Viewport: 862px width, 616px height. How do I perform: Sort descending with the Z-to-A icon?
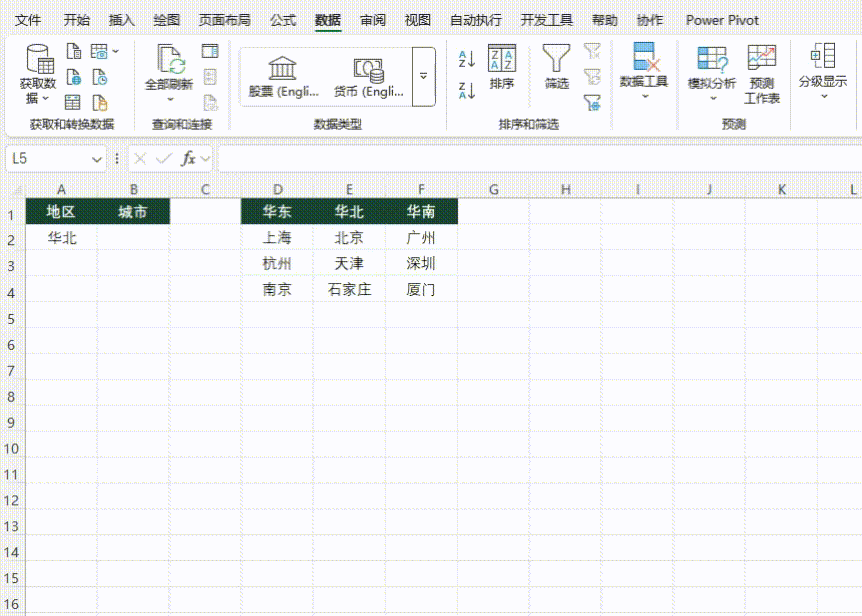click(467, 91)
